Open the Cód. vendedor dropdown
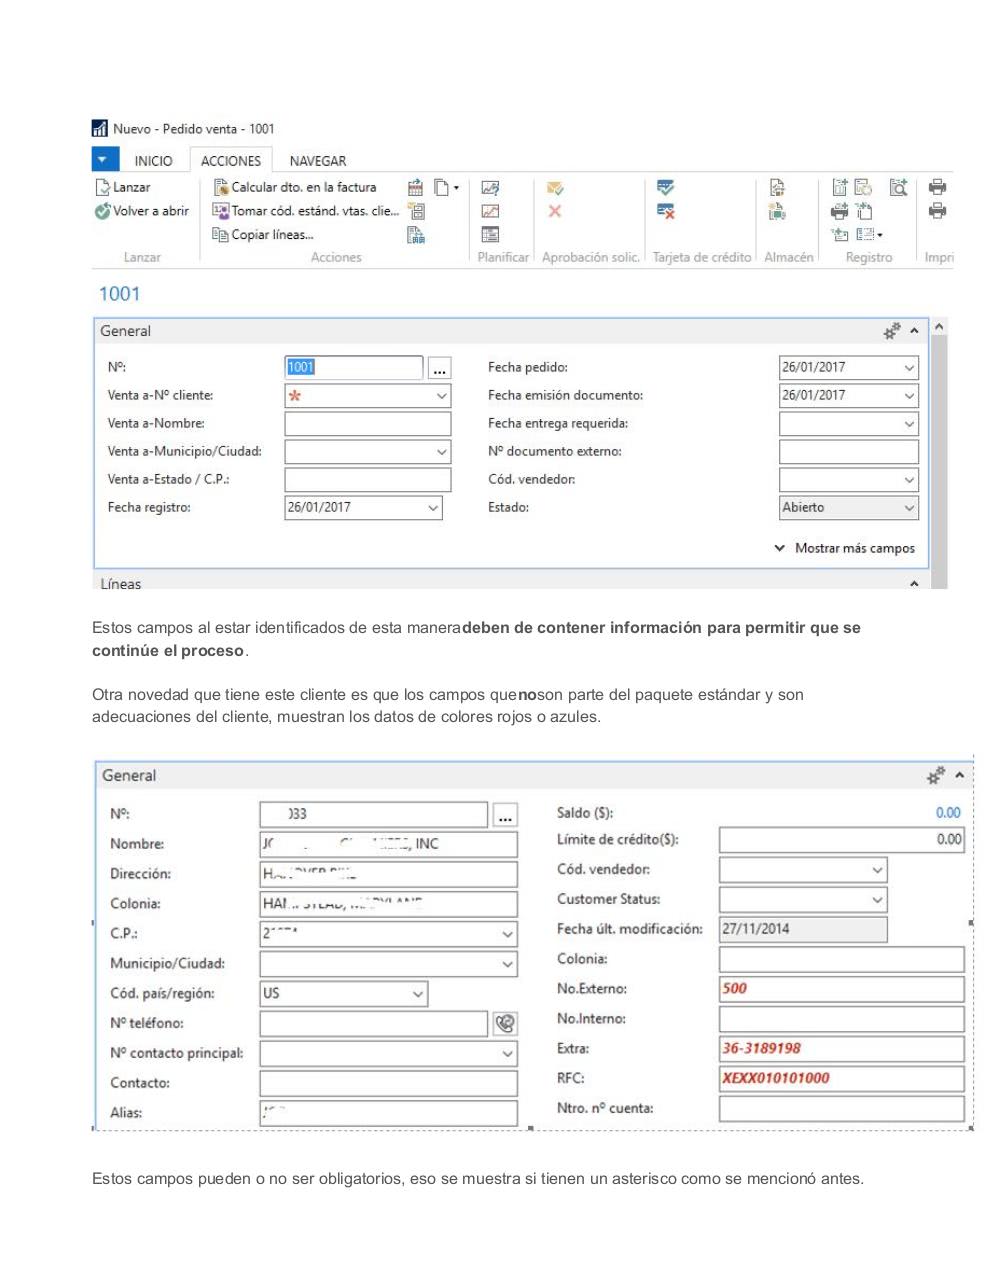Screen dimensions: 990x1280 [910, 479]
